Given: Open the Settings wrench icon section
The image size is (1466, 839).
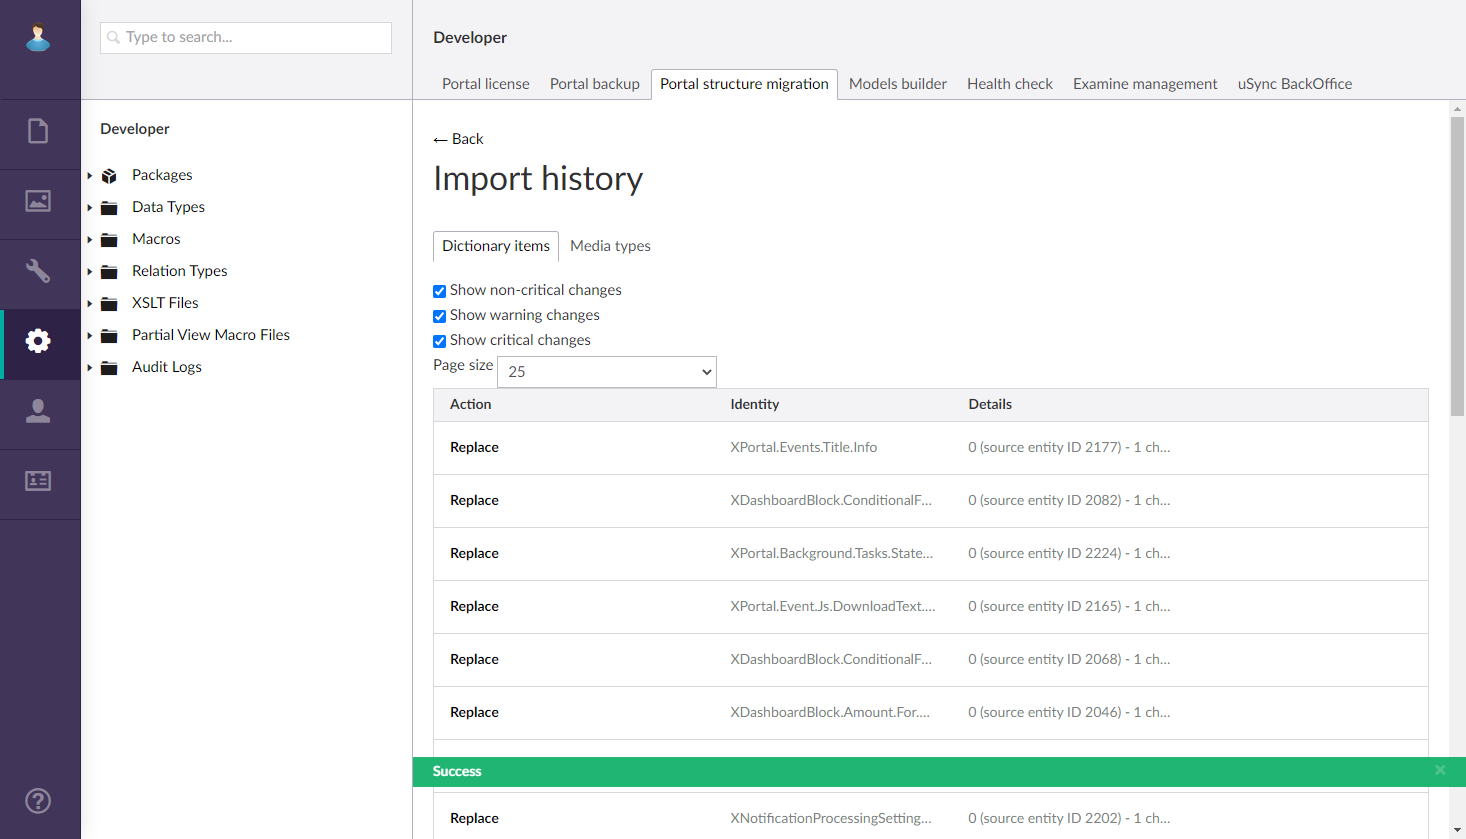Looking at the screenshot, I should click(38, 271).
